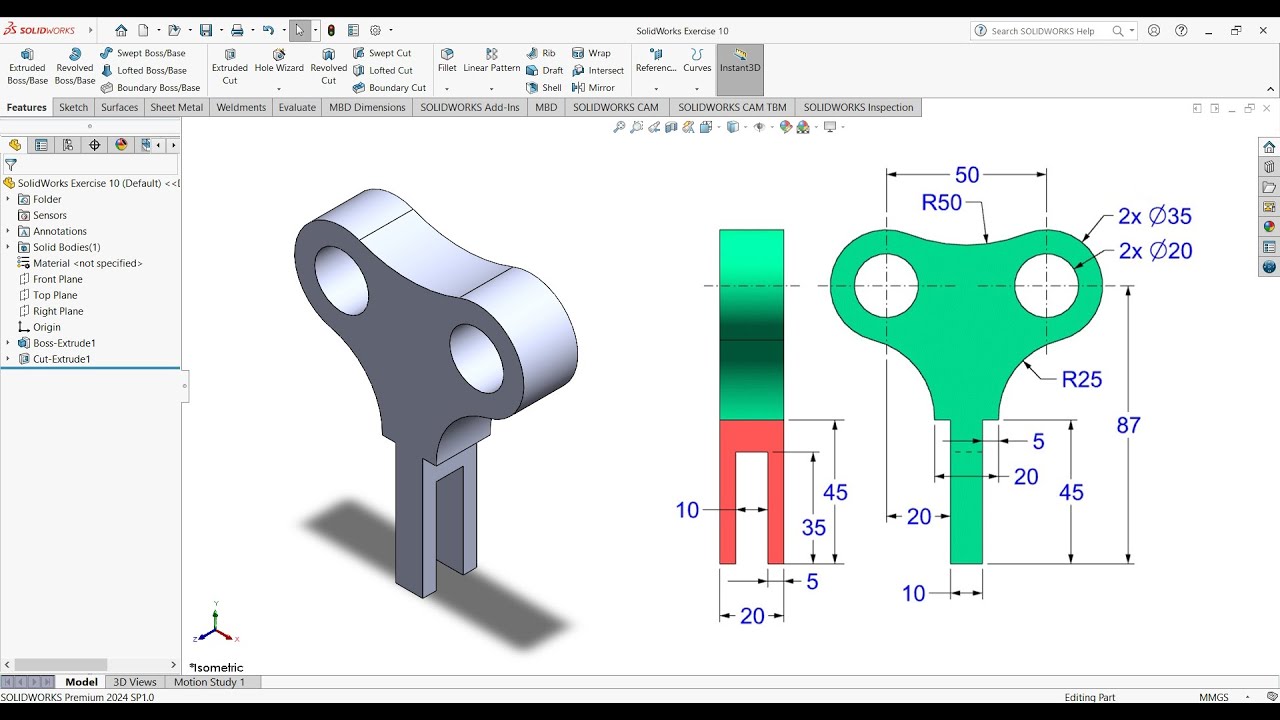
Task: Choose Boundary Boss/Base feature
Action: pos(150,87)
